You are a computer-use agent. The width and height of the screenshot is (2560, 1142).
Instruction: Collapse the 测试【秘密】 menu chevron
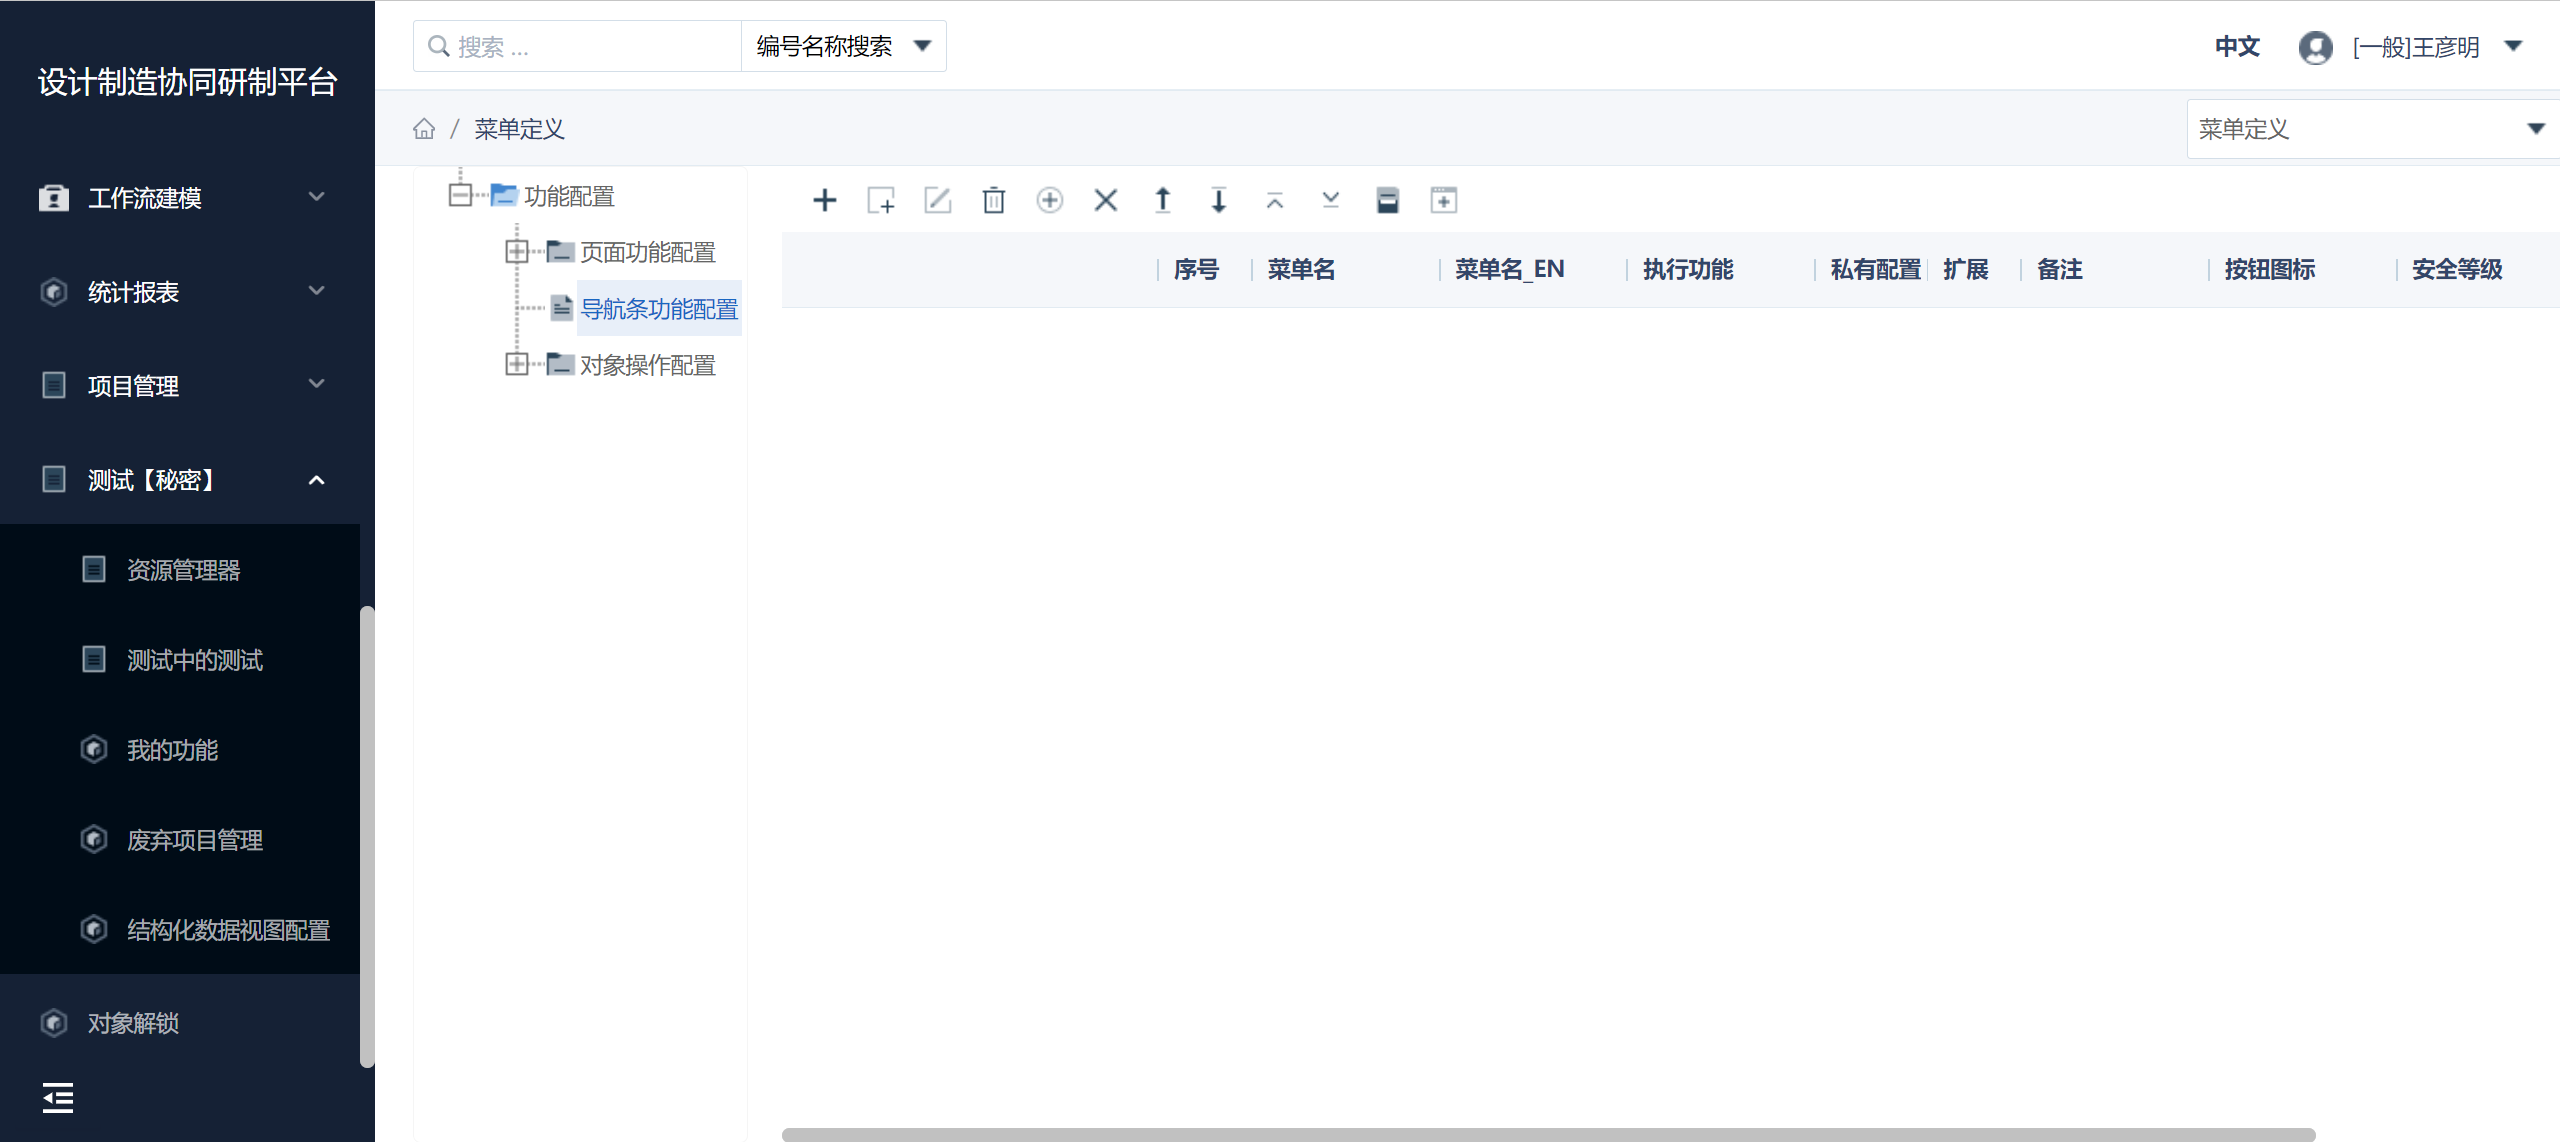tap(316, 480)
